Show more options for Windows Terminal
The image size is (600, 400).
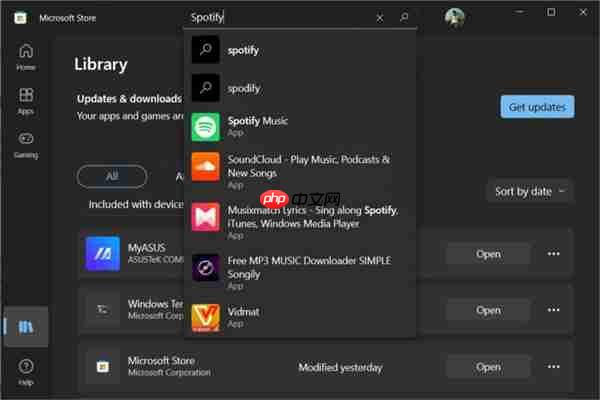pos(554,310)
